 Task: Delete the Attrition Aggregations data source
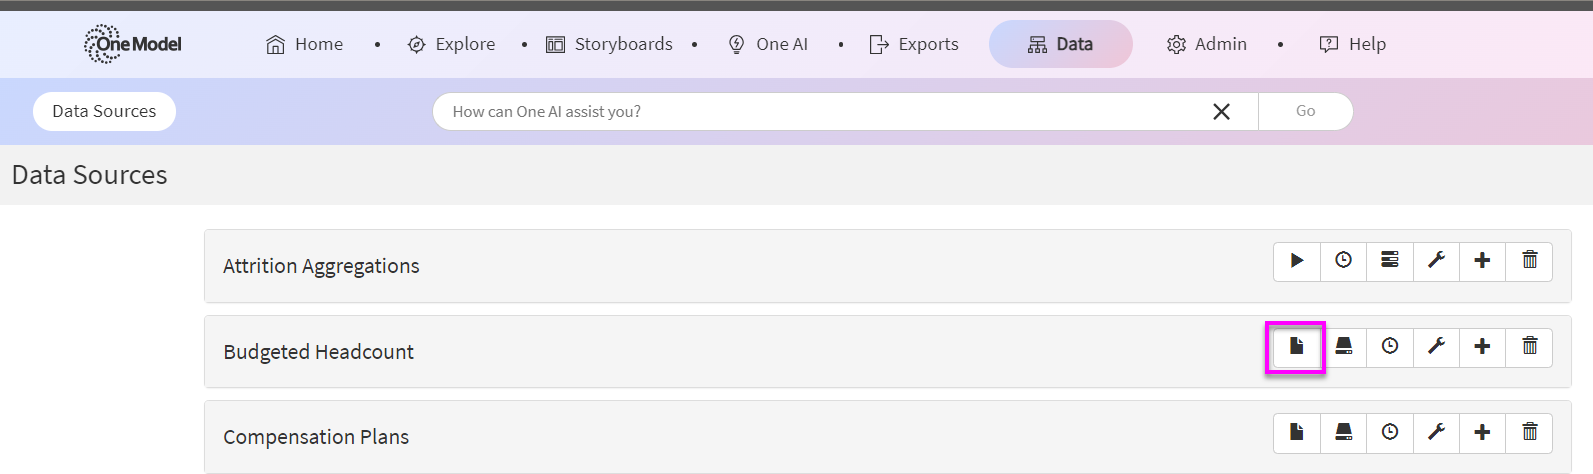pos(1529,261)
